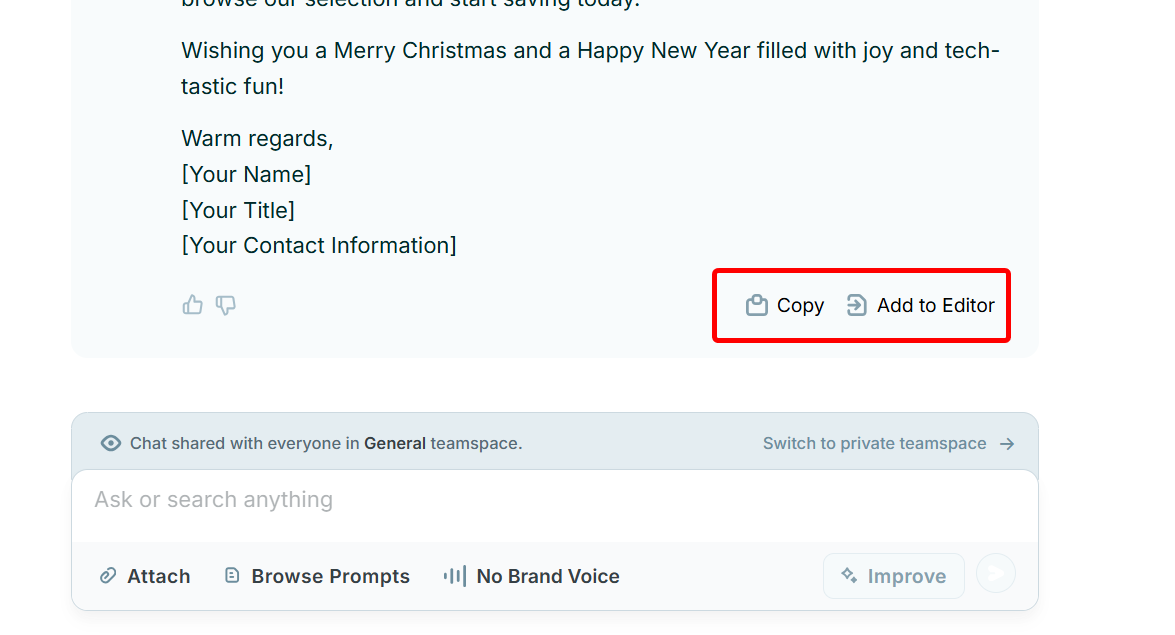Click the Attach label
This screenshot has width=1175, height=635.
pyautogui.click(x=159, y=576)
